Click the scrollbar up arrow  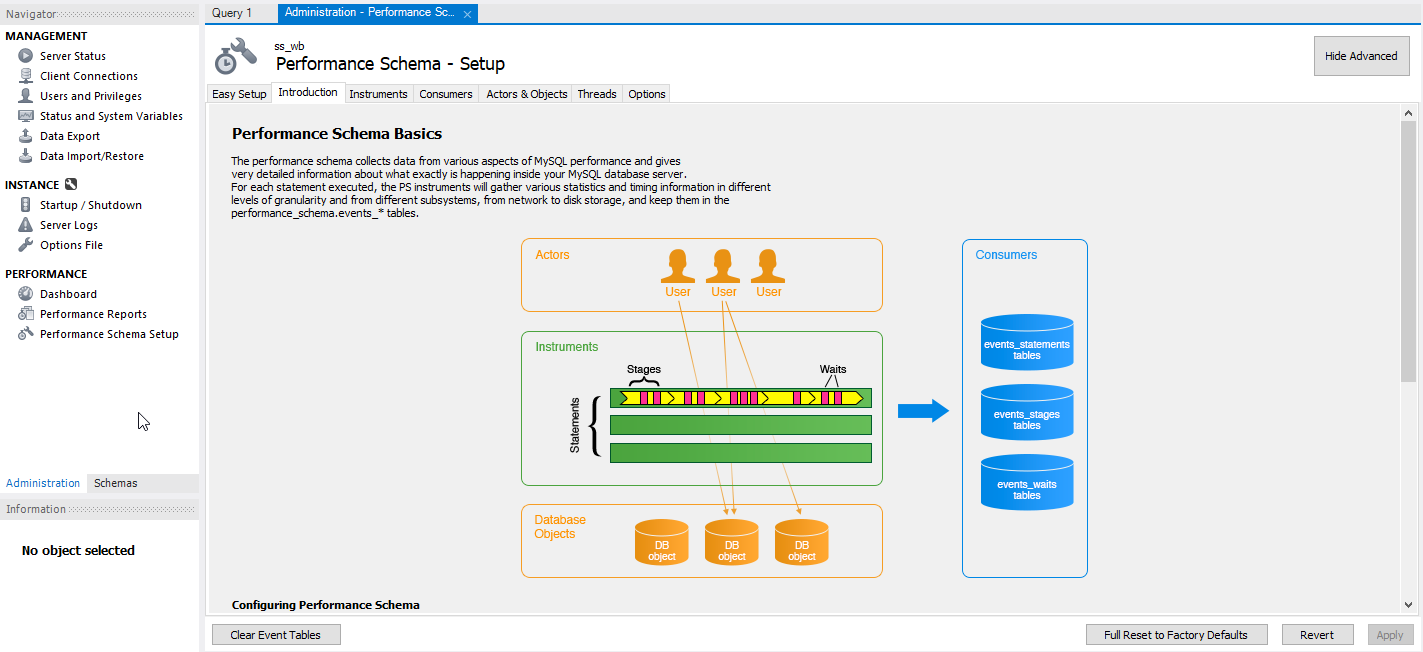tap(1408, 113)
